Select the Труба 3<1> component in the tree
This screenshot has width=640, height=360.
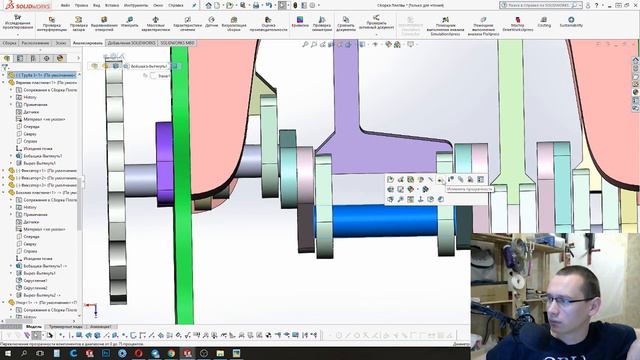pyautogui.click(x=42, y=75)
